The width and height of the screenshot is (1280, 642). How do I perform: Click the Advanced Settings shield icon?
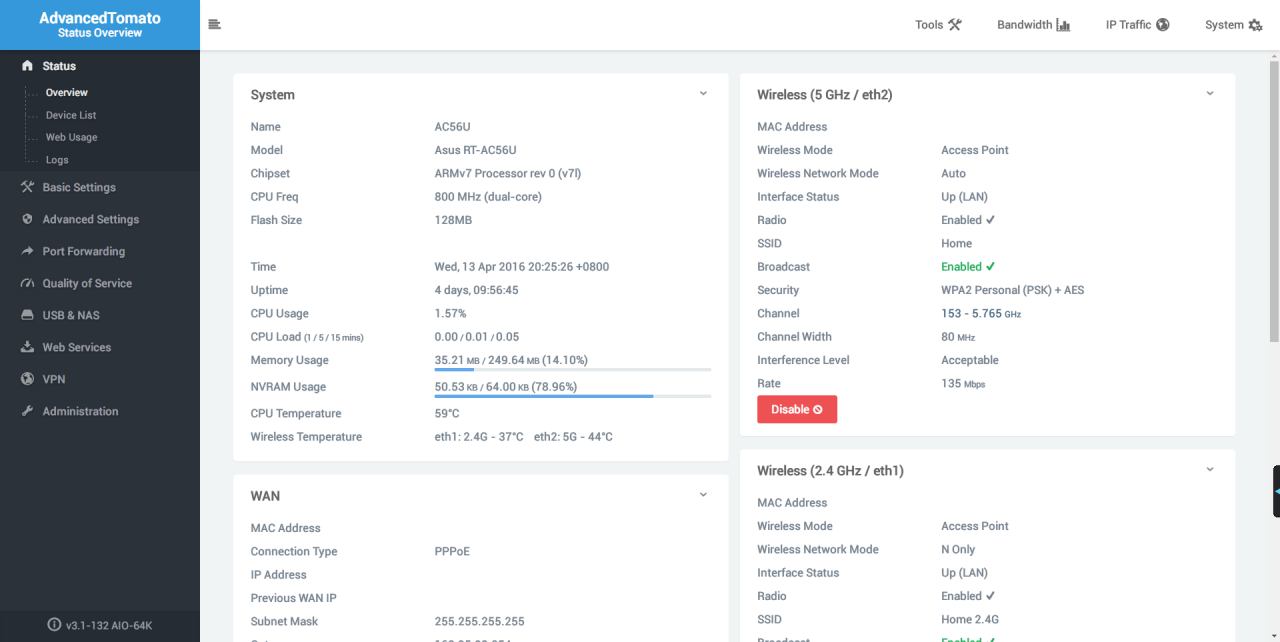(27, 219)
